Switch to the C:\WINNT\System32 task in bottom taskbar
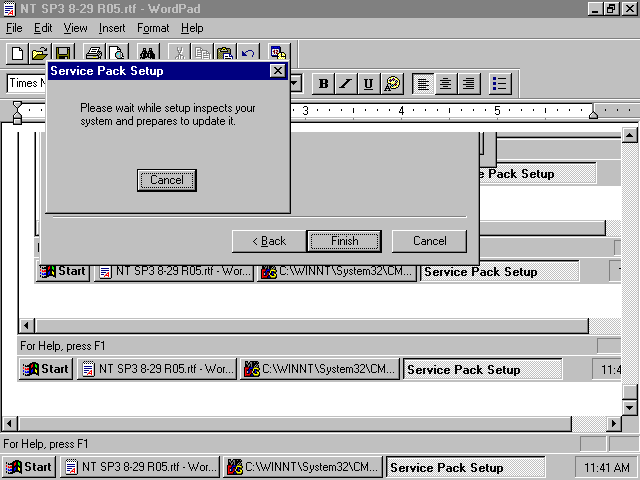The width and height of the screenshot is (640, 480). pos(304,467)
